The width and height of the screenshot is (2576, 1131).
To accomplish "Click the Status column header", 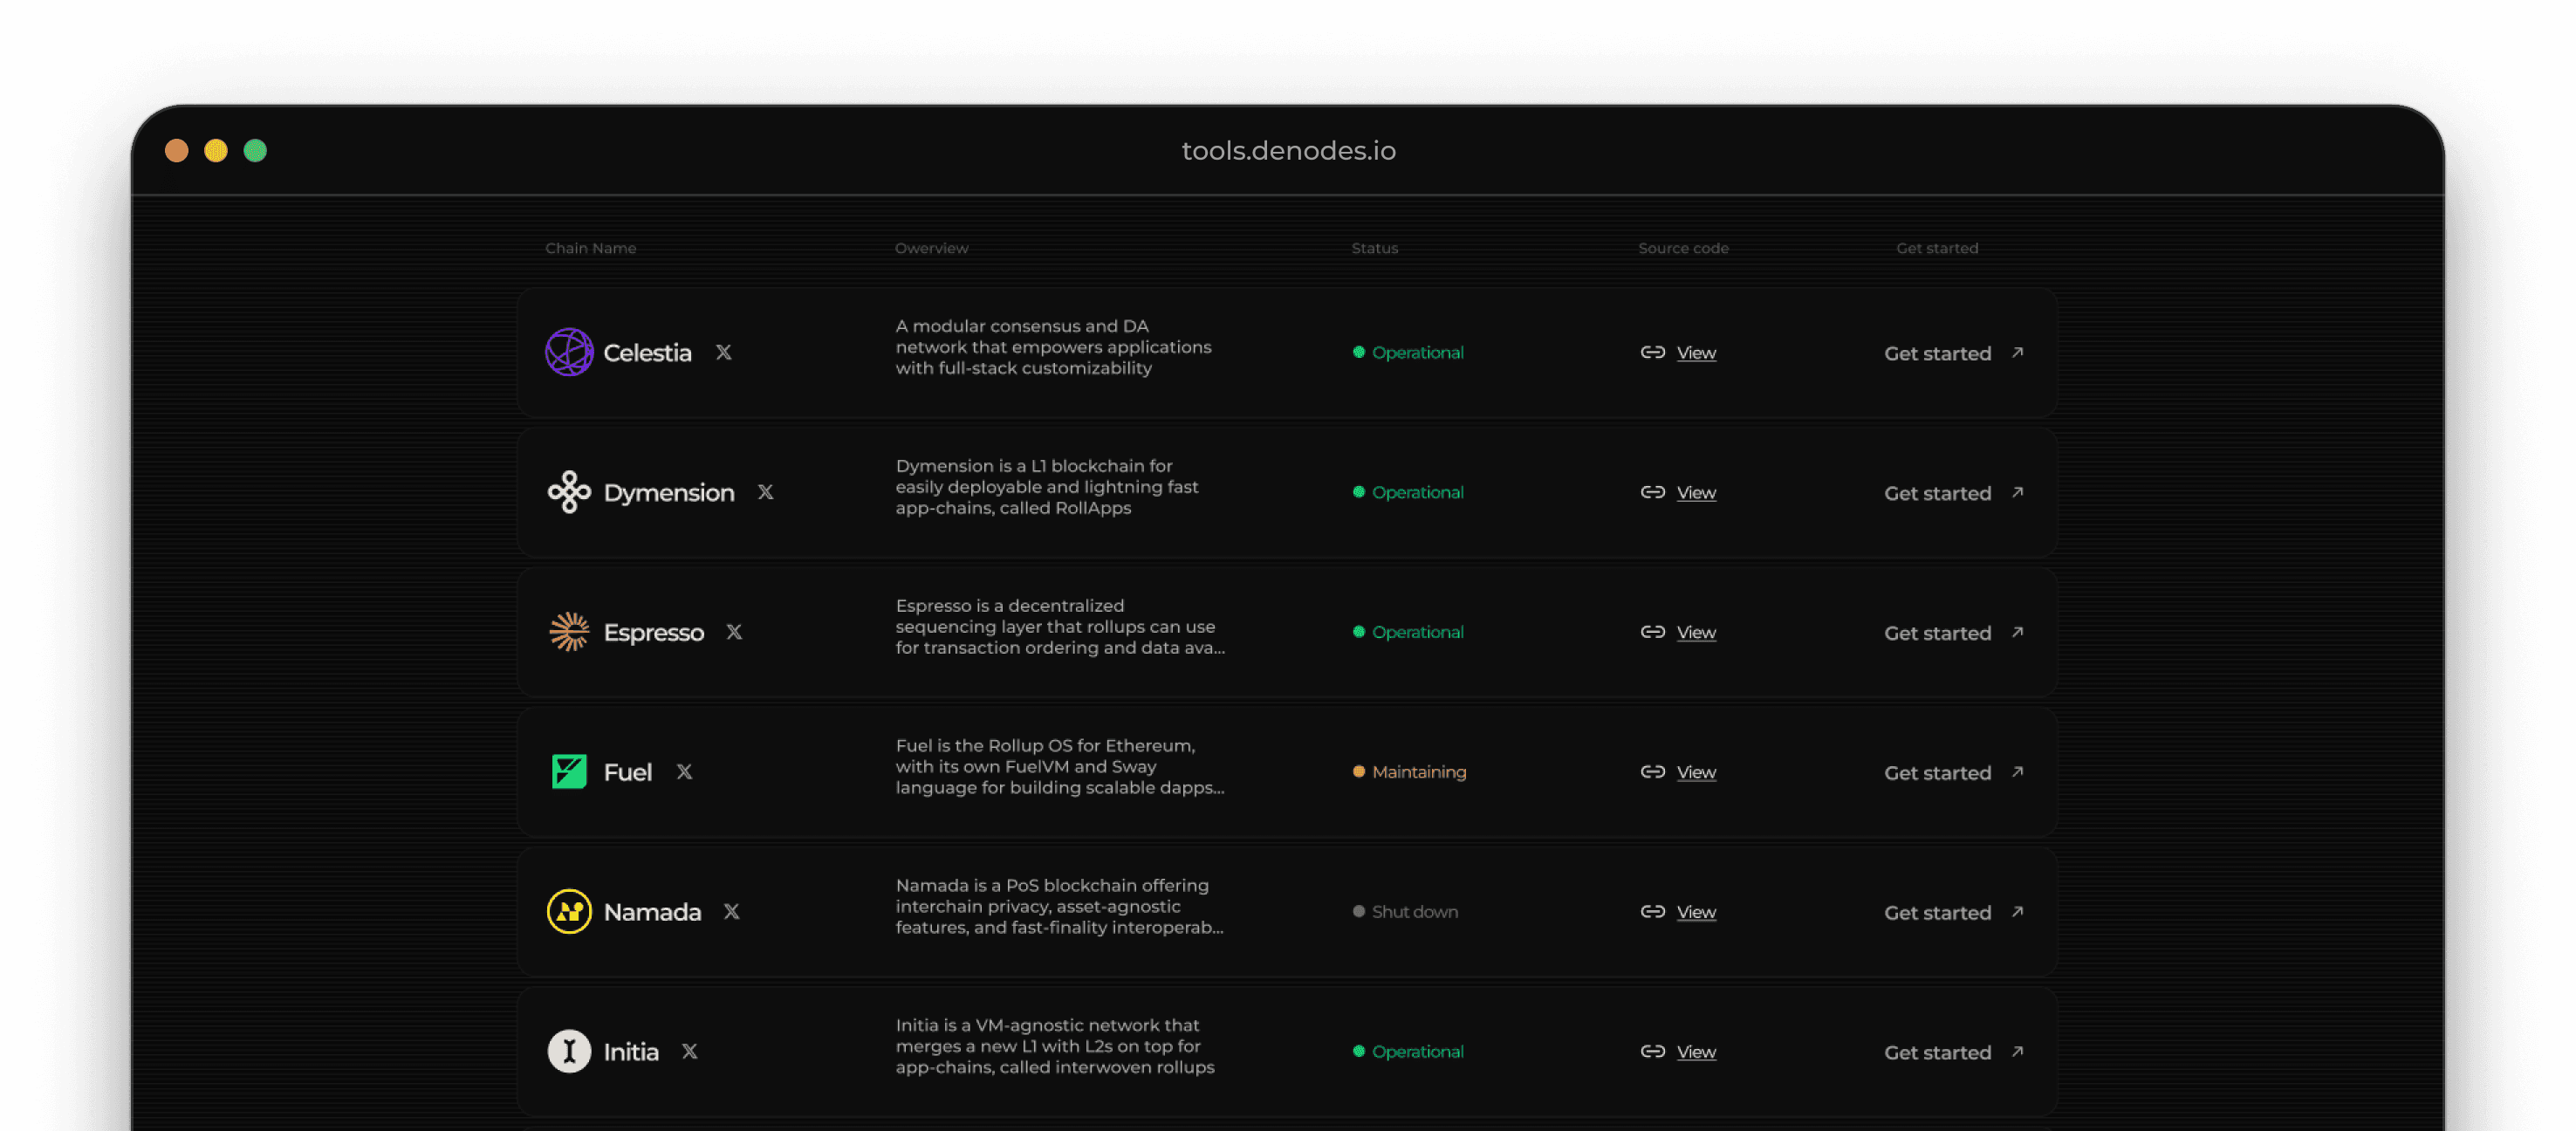I will [x=1374, y=248].
